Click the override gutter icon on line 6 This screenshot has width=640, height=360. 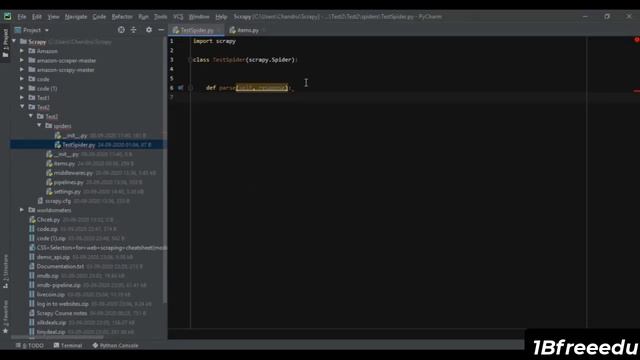[x=180, y=88]
